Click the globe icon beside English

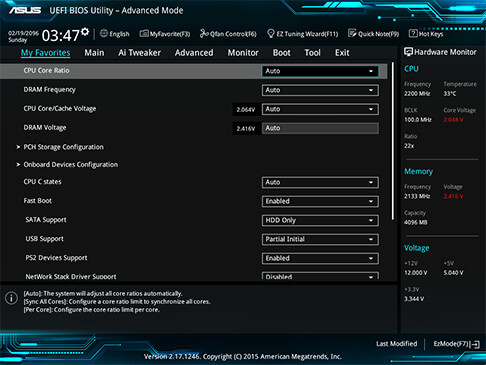coord(104,33)
